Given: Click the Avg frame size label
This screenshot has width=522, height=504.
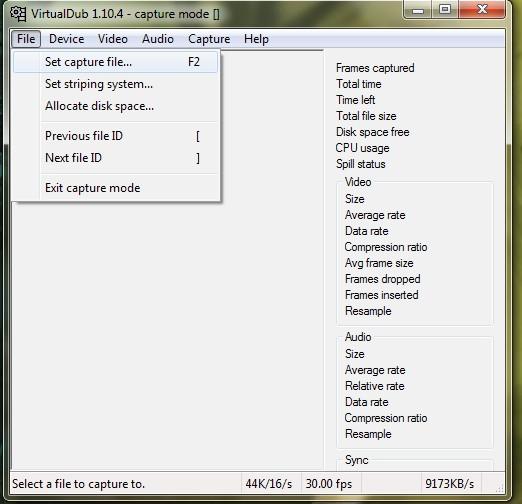Looking at the screenshot, I should click(x=379, y=263).
